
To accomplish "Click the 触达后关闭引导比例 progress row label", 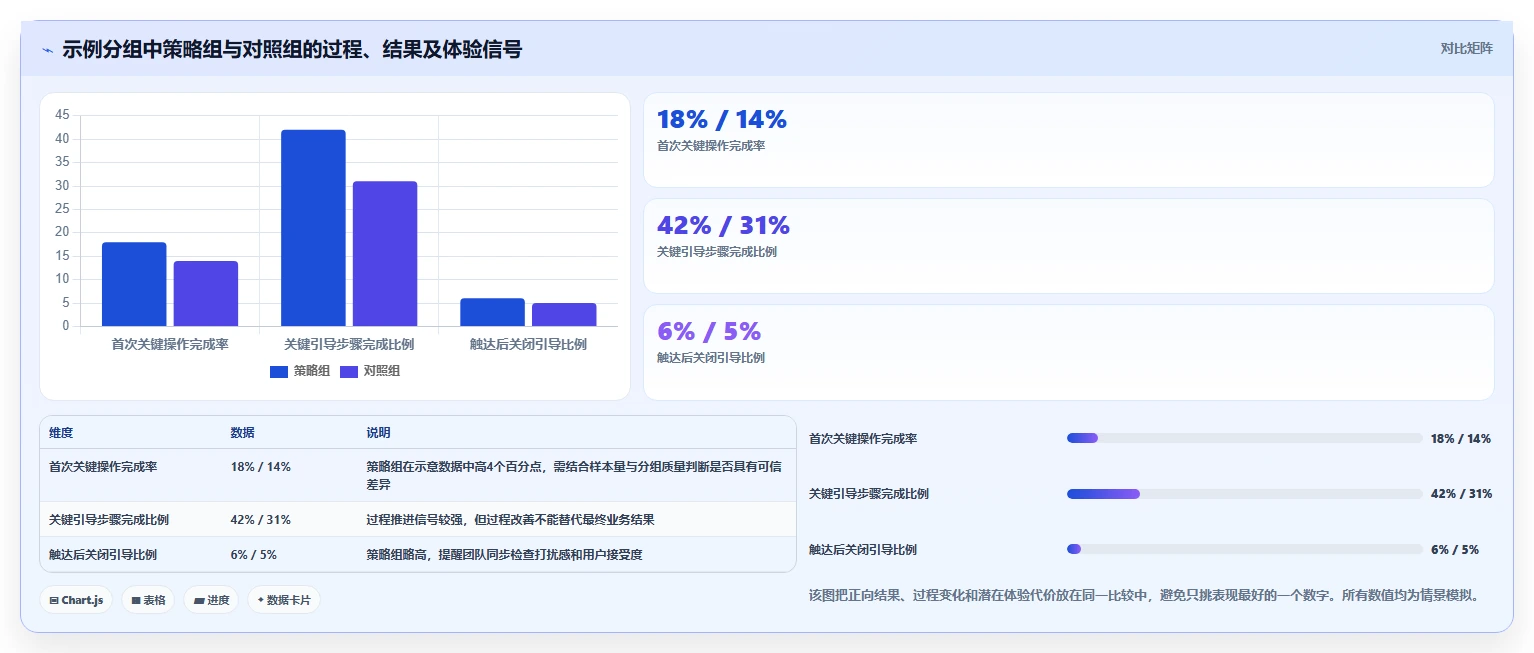I will [x=863, y=549].
